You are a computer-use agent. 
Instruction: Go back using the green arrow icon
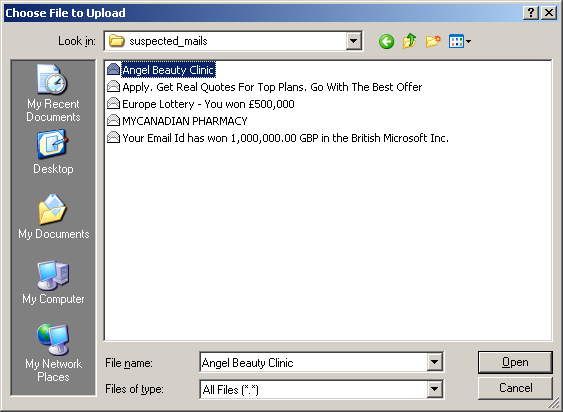(x=386, y=42)
